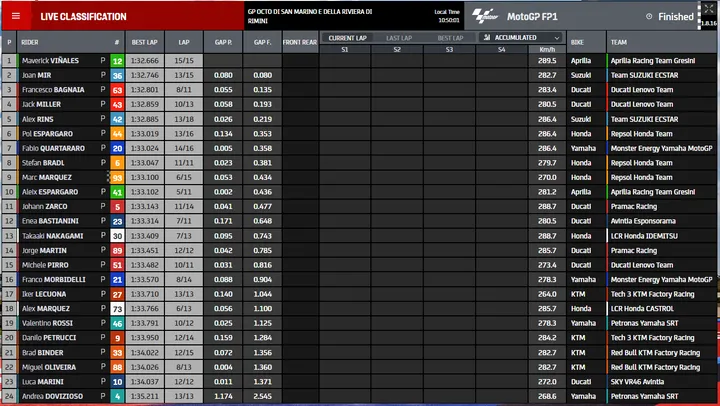Screen dimensions: 720x406
Task: Select rider Luca MARINI
Action: [x=43, y=382]
